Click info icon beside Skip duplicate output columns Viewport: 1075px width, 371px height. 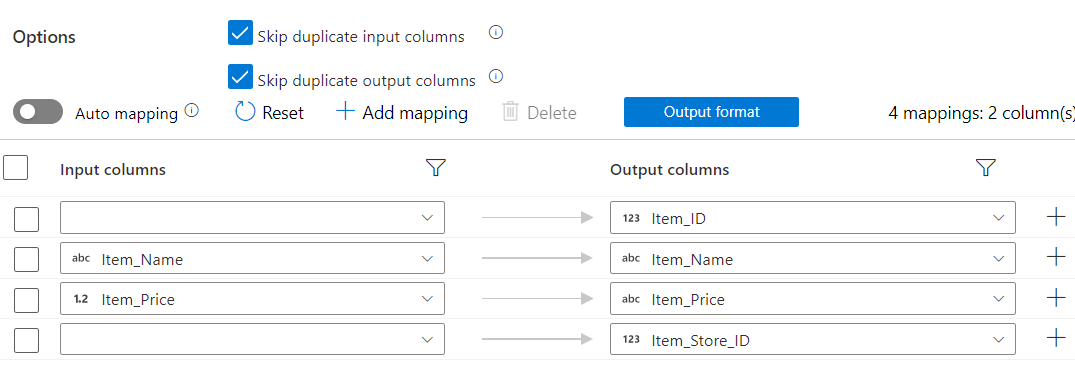[x=496, y=75]
